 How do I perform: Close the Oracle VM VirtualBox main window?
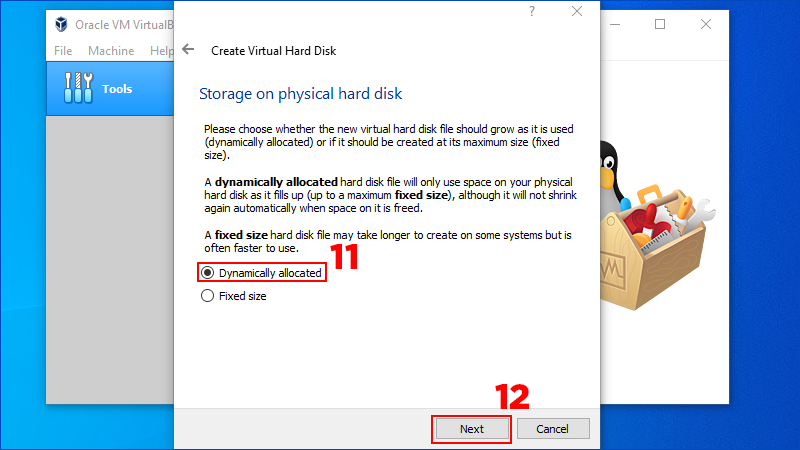pos(706,25)
